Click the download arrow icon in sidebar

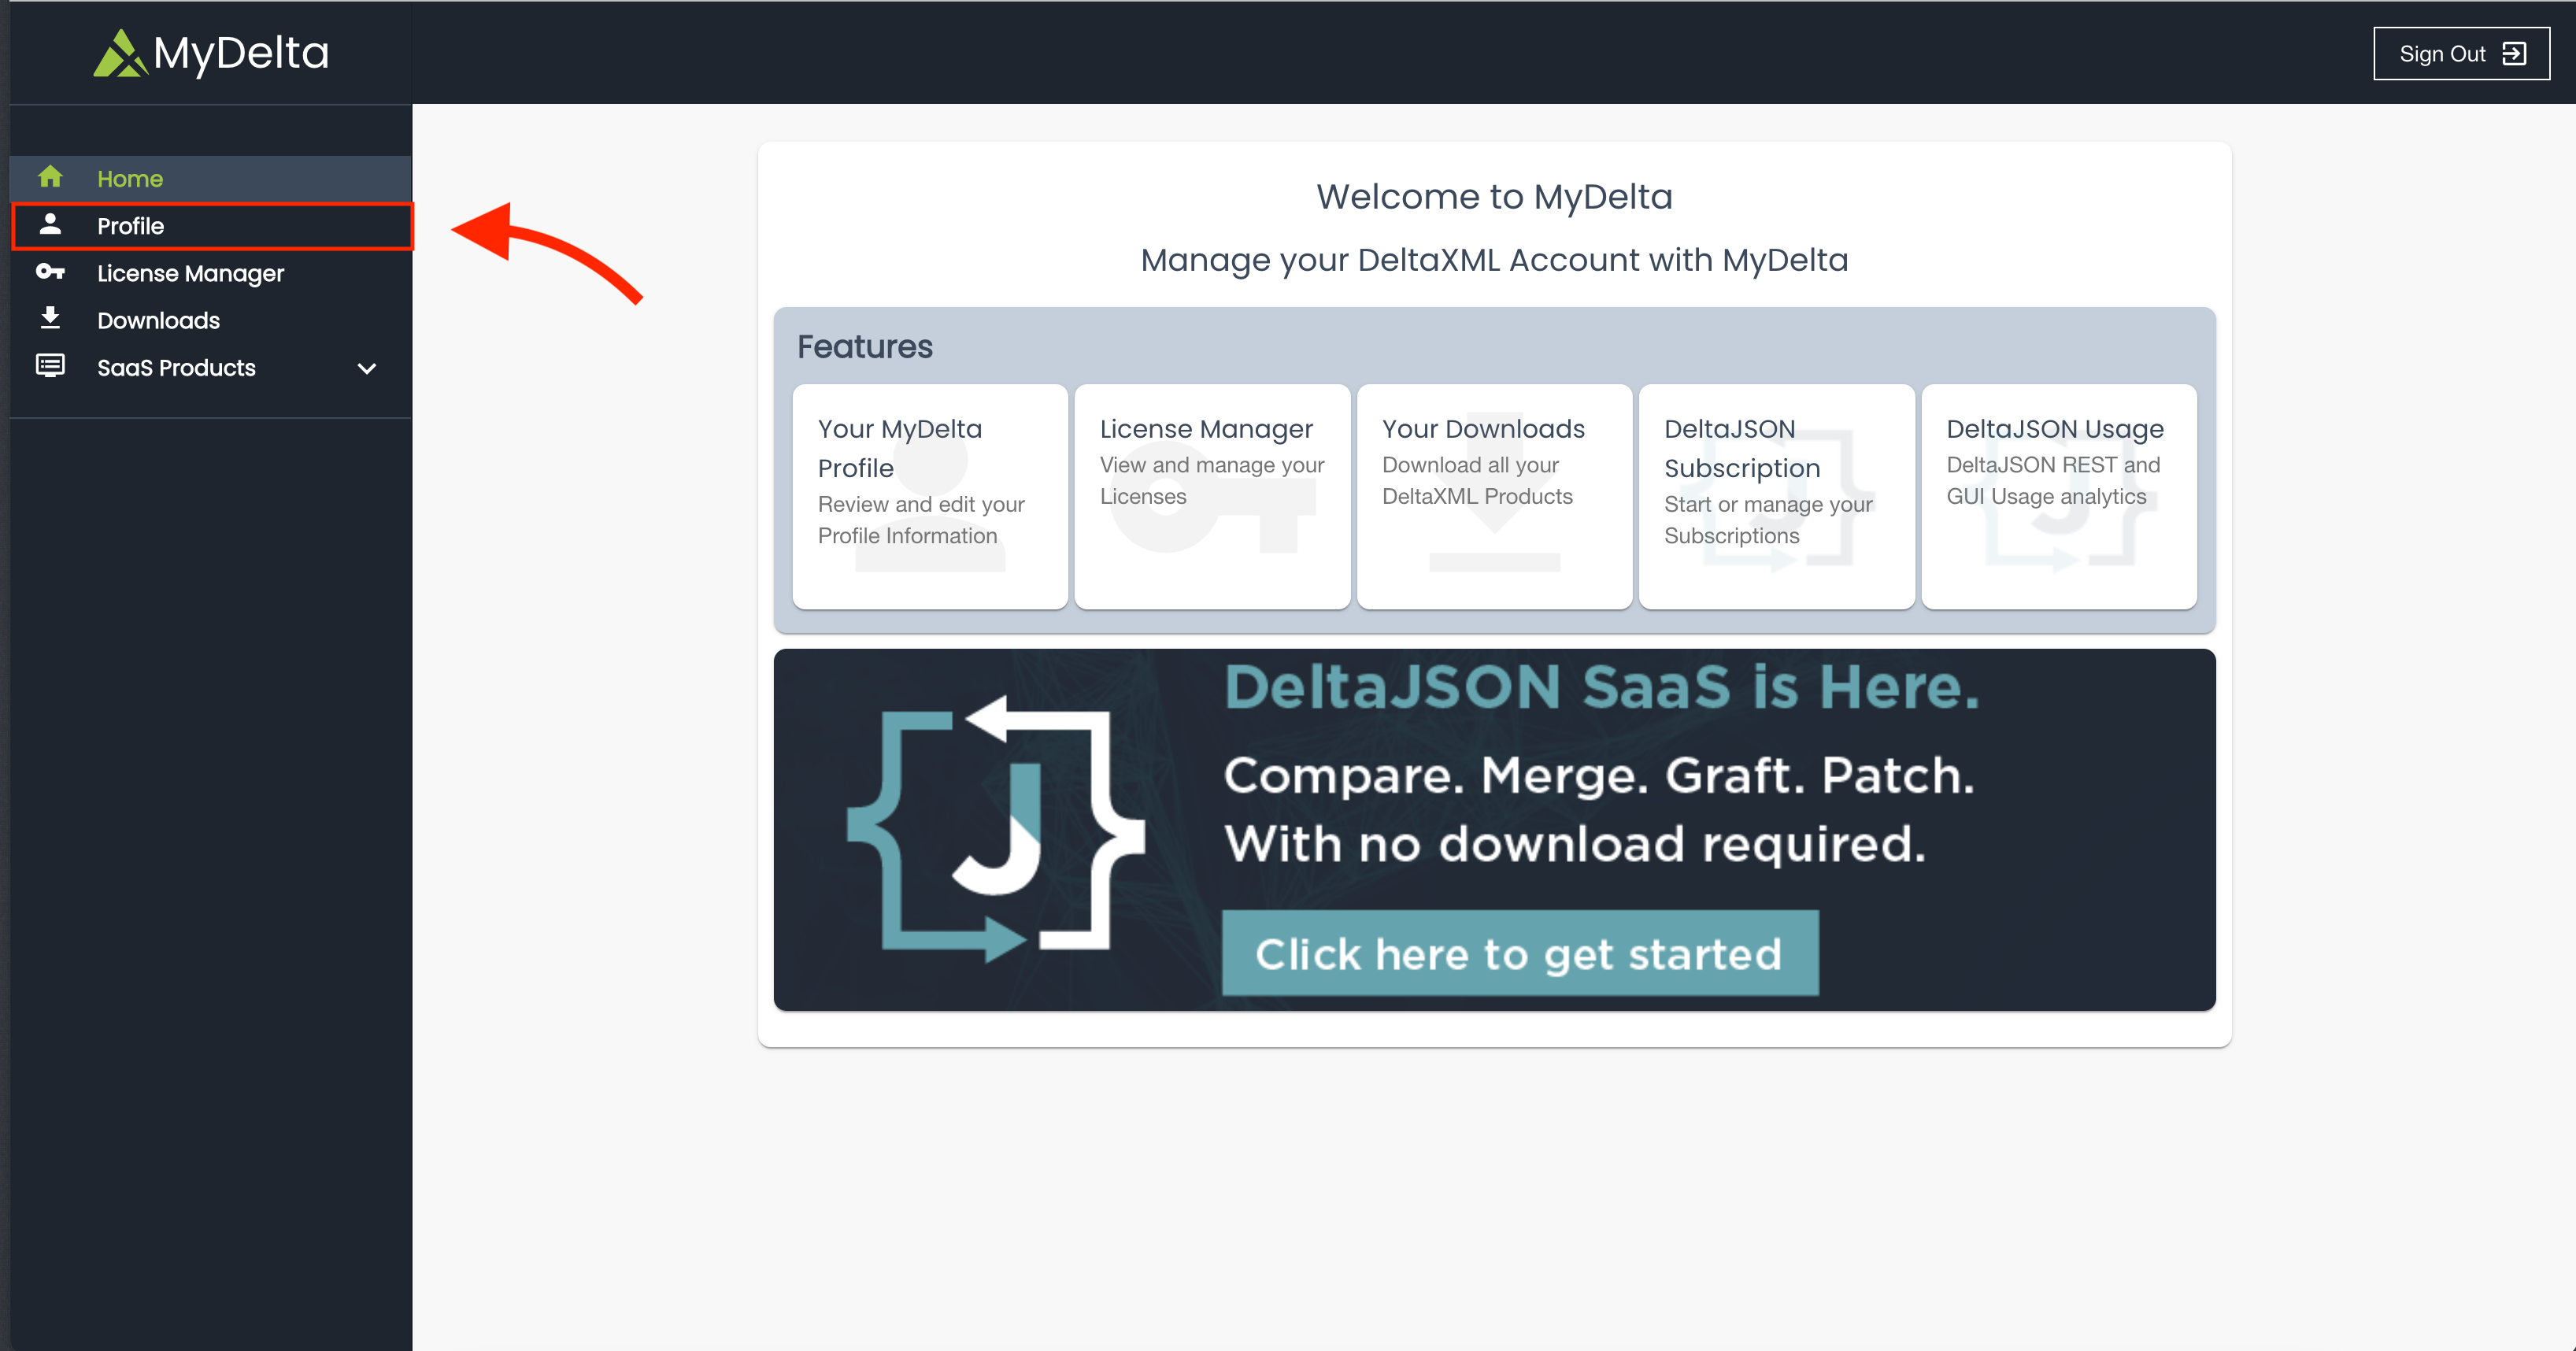pyautogui.click(x=50, y=319)
